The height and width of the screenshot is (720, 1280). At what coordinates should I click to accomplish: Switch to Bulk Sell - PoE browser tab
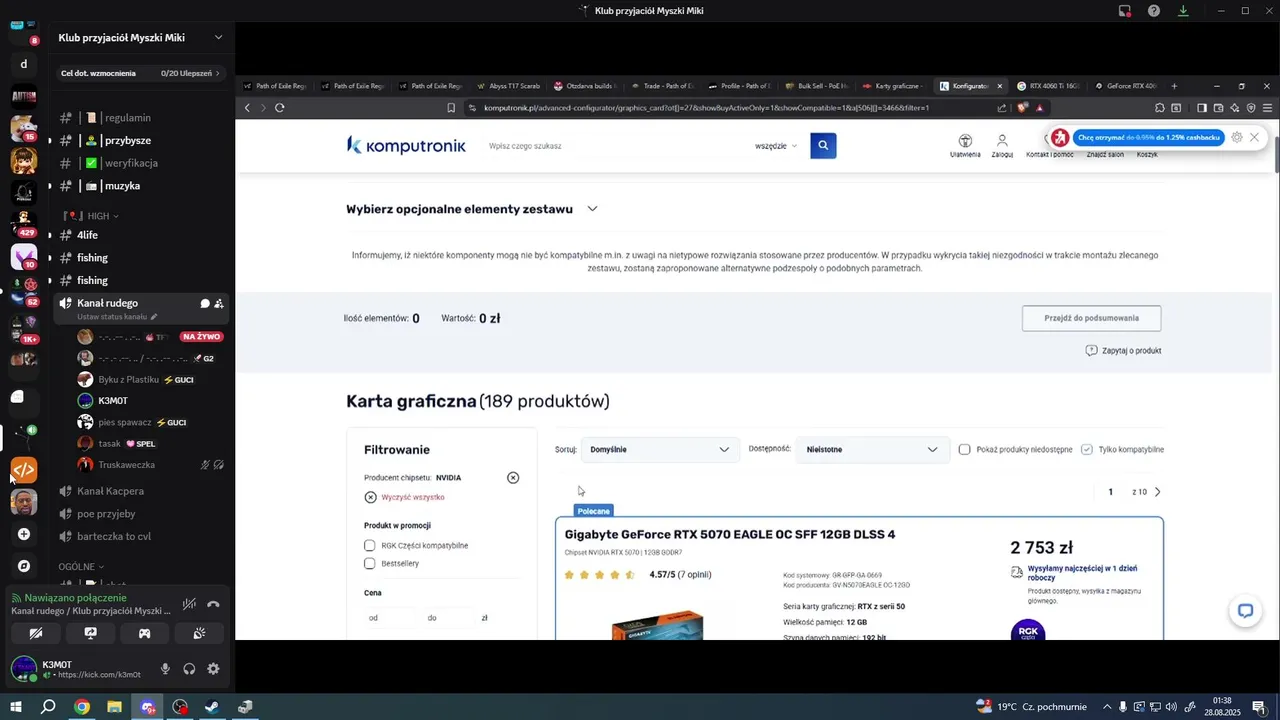coord(816,86)
